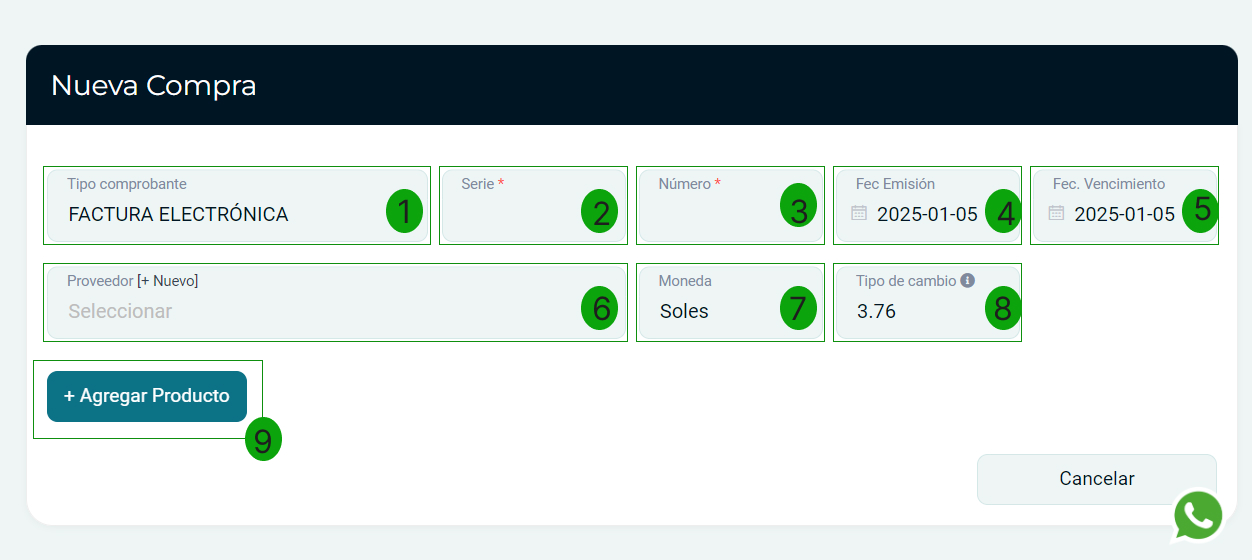Click the calendar icon in Fec Emisión
Screen dimensions: 1252x560
(x=858, y=213)
